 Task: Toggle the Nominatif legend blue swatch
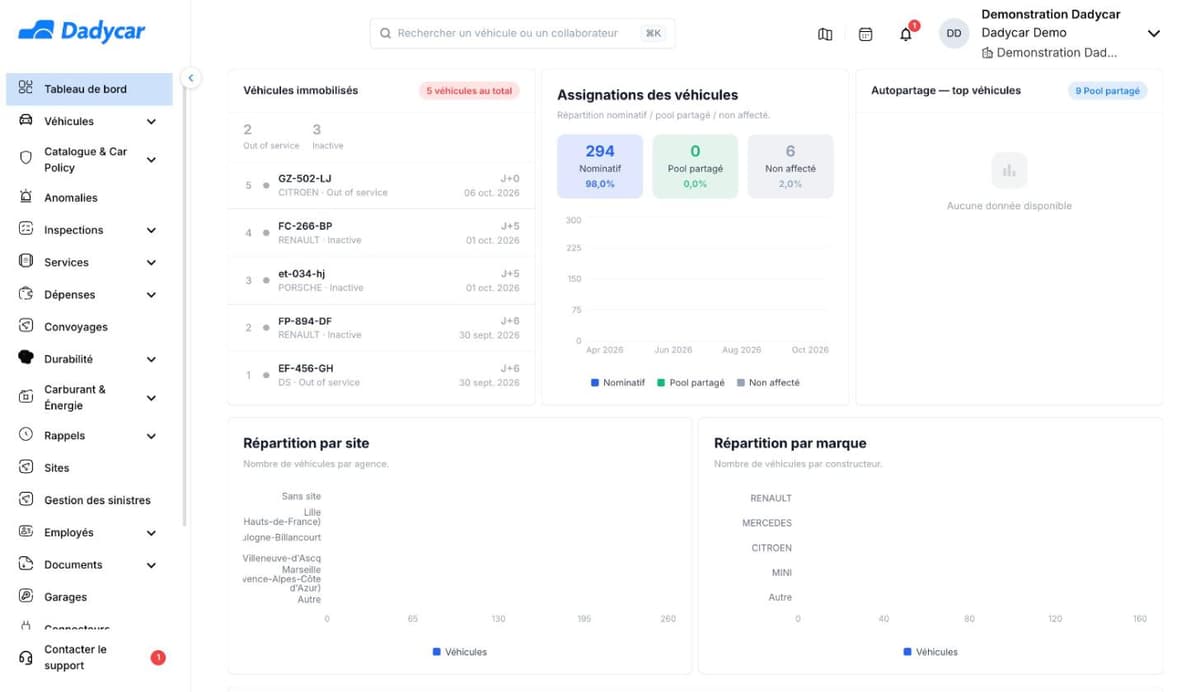[x=595, y=382]
